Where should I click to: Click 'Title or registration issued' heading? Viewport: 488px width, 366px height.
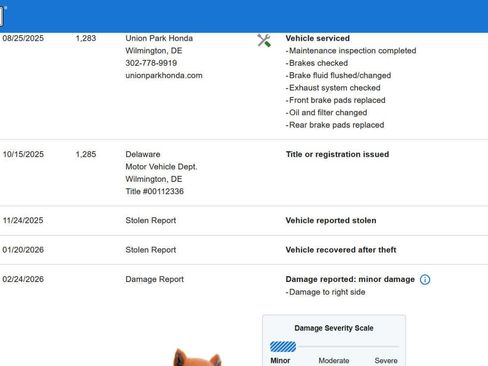coord(337,154)
